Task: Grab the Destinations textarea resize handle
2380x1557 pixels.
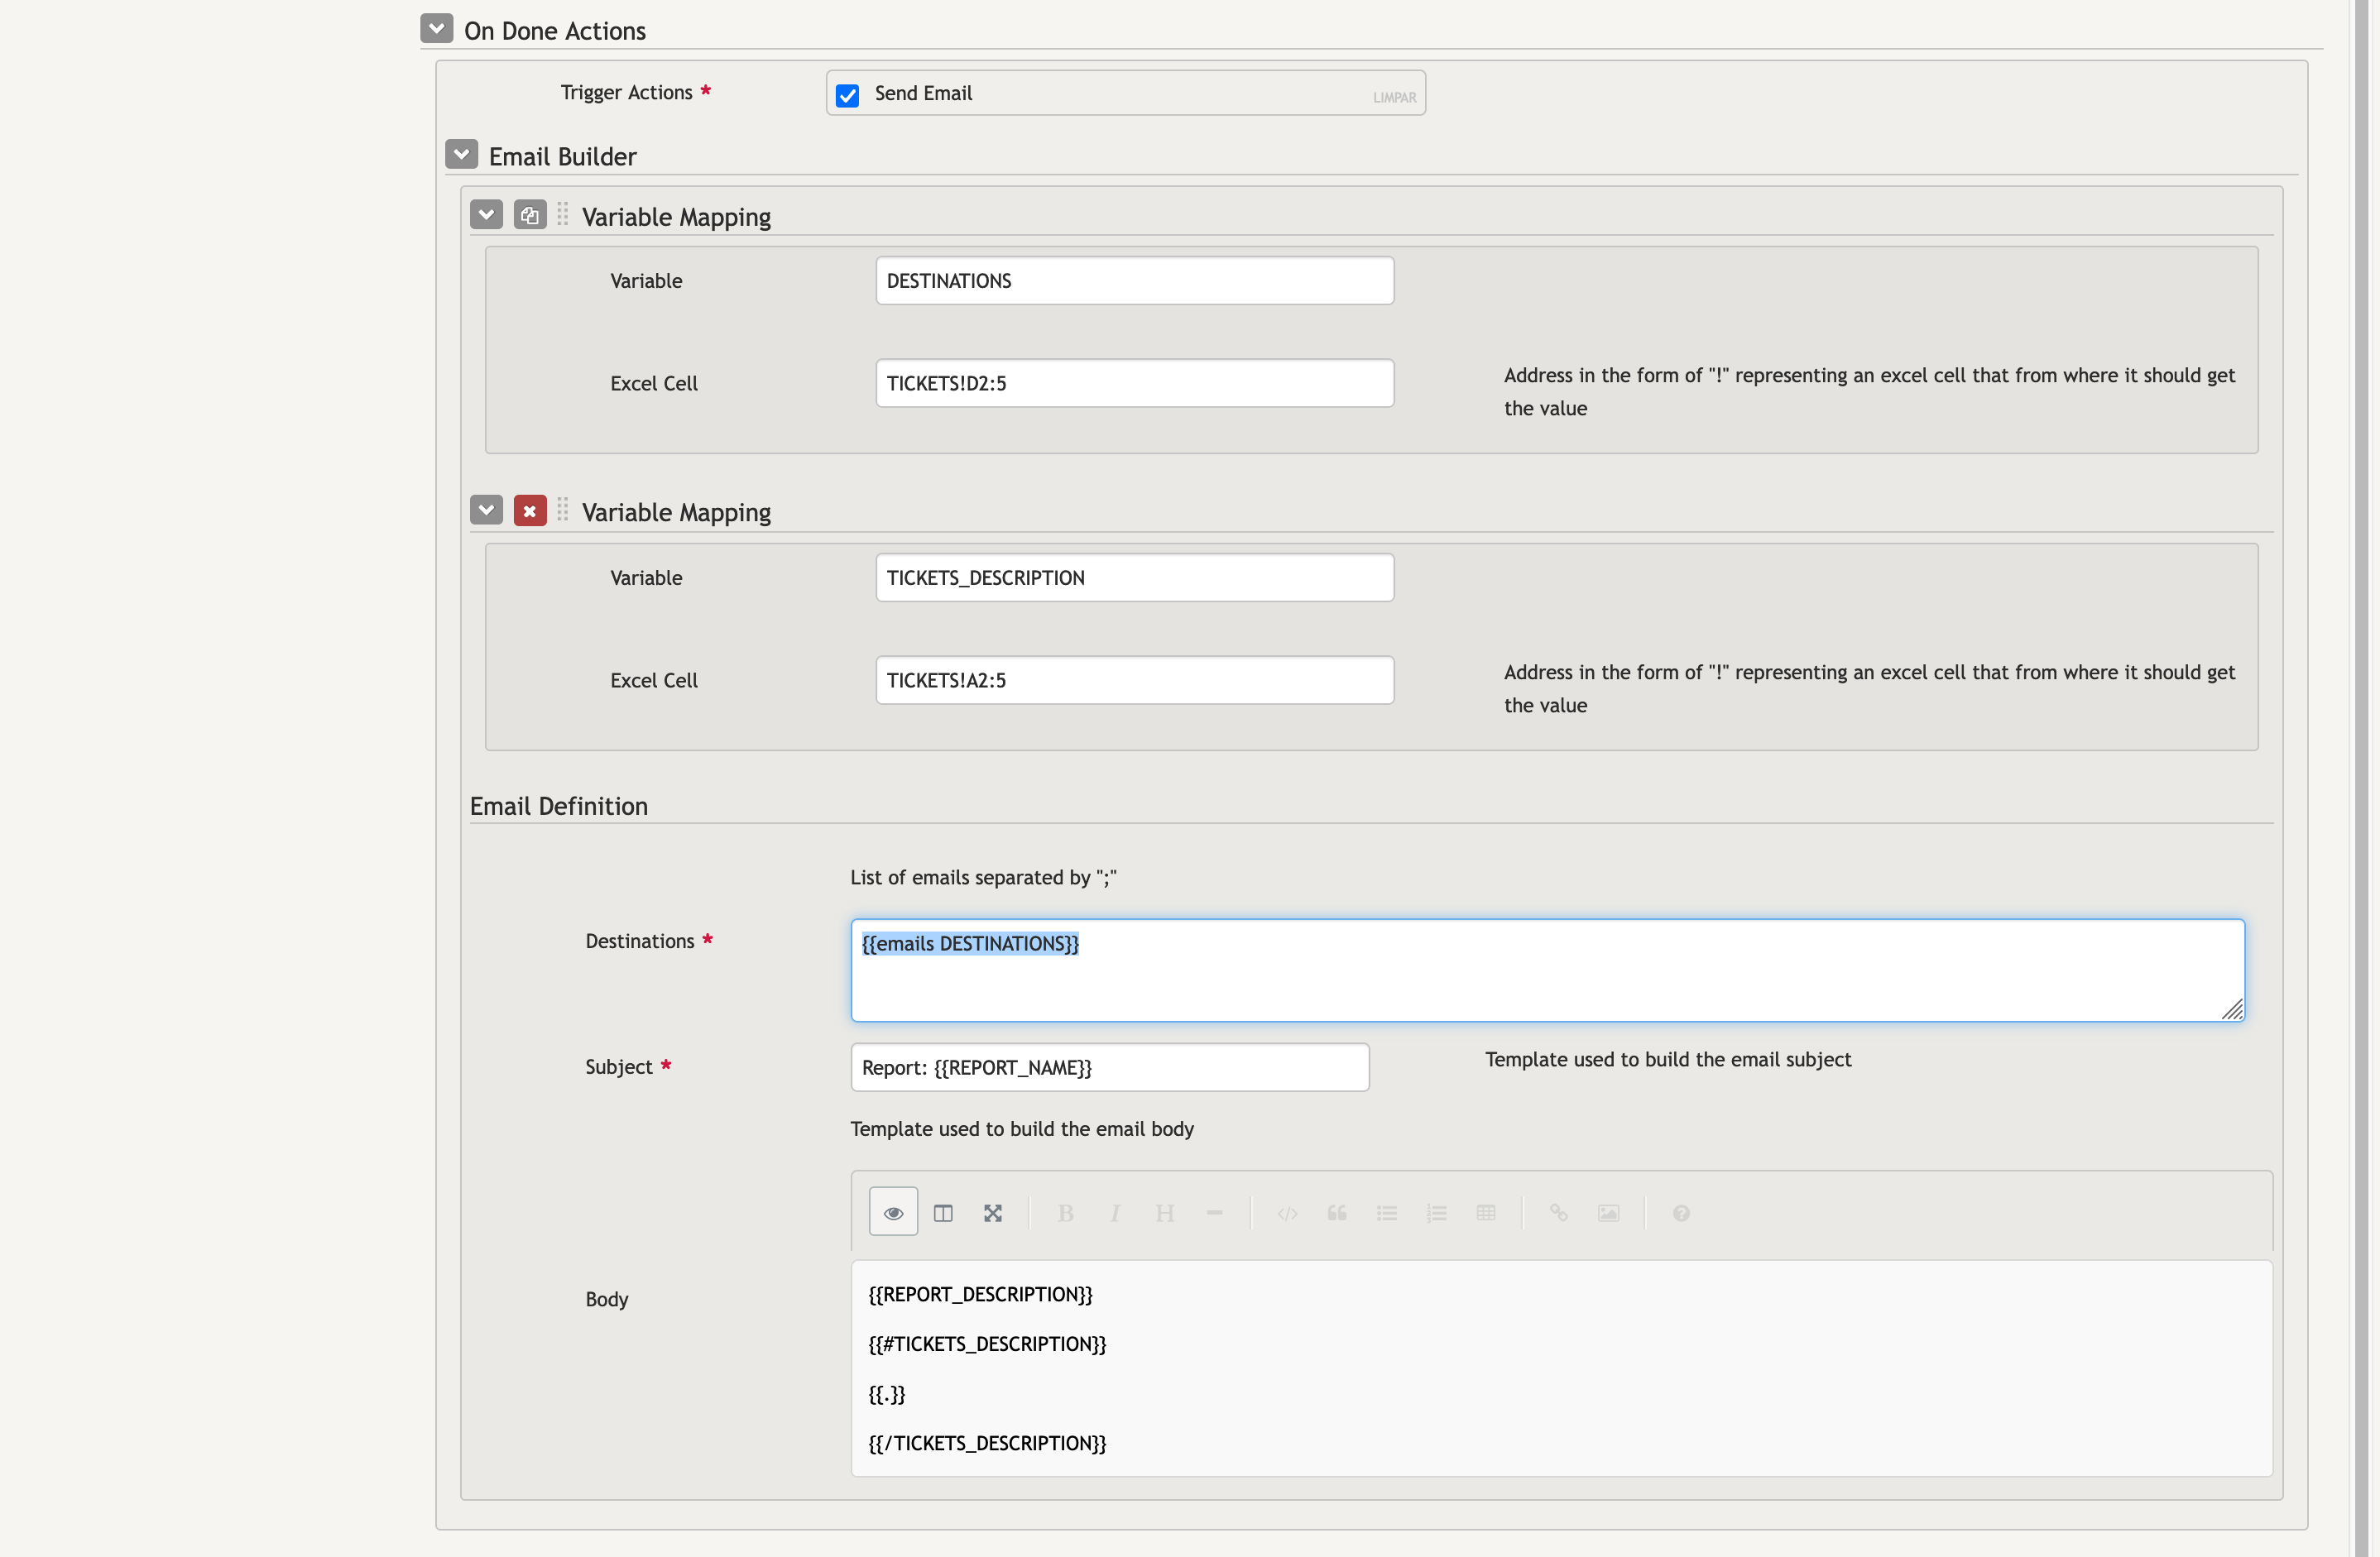Action: (2233, 1009)
